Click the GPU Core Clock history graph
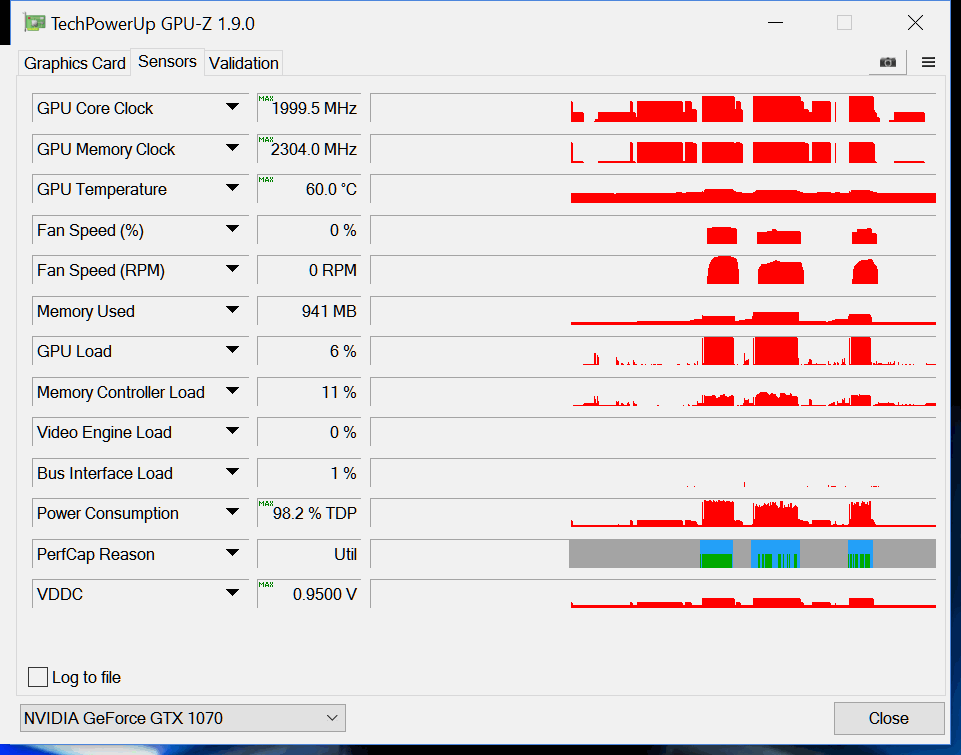Screen dimensions: 961x755 (653, 108)
